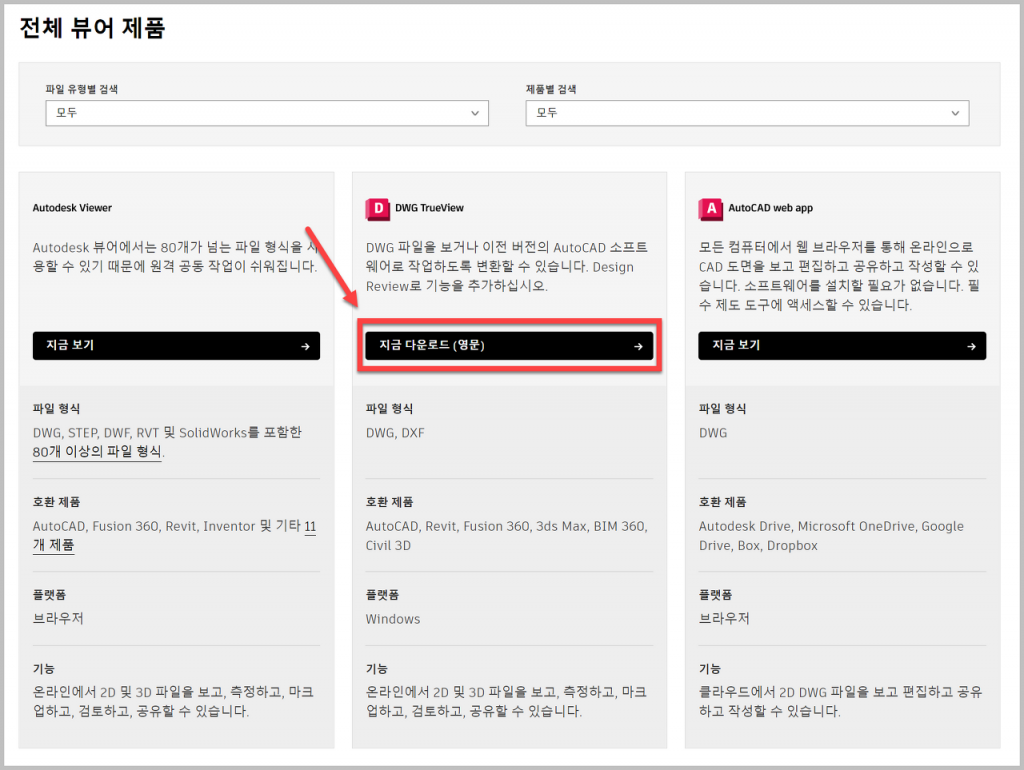
Task: Click the DWG TrueView red D icon
Action: pyautogui.click(x=377, y=208)
